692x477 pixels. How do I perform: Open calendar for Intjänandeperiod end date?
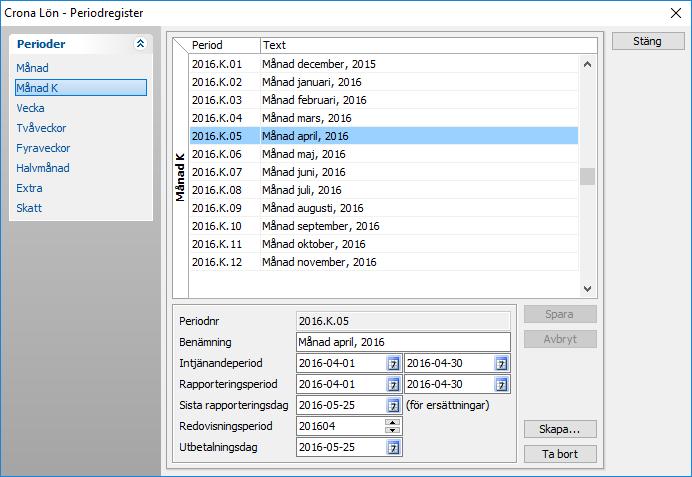pyautogui.click(x=501, y=364)
